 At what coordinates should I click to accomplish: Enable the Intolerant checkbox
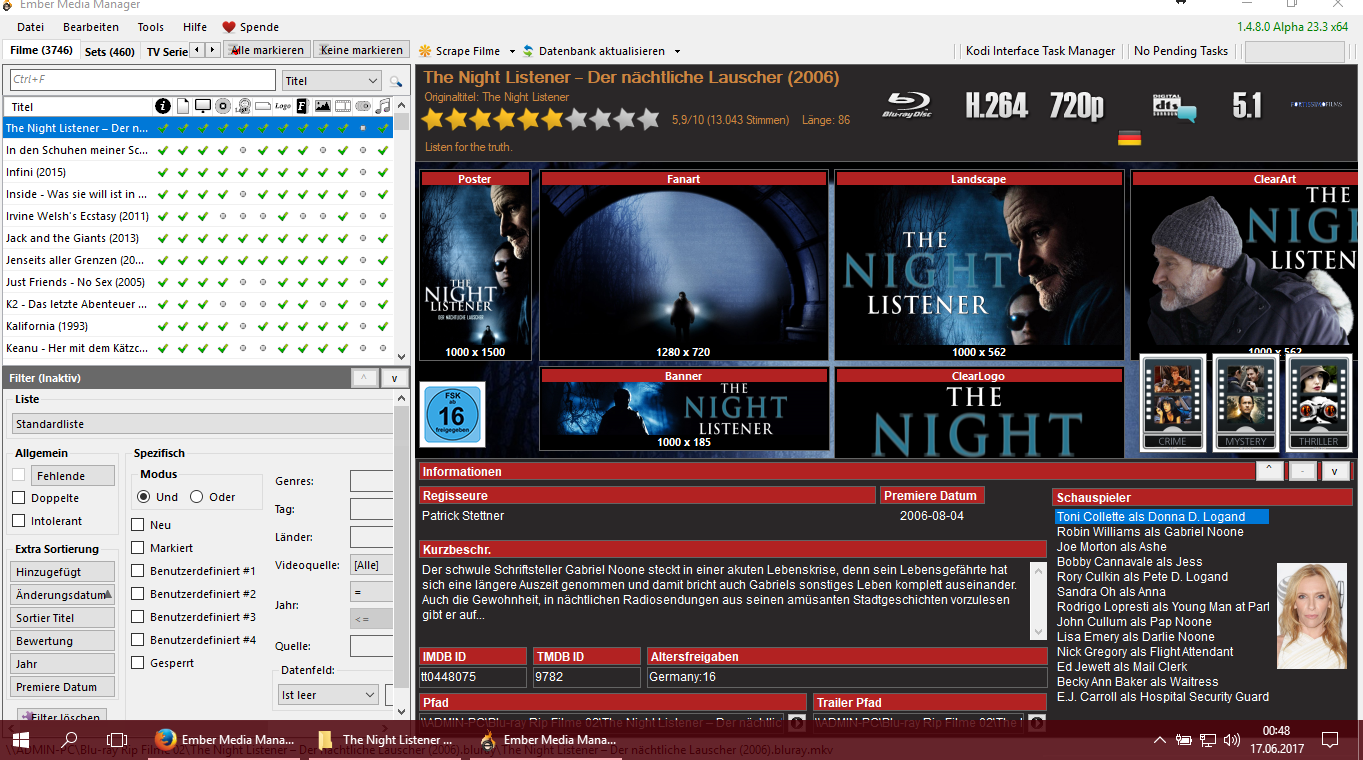18,521
